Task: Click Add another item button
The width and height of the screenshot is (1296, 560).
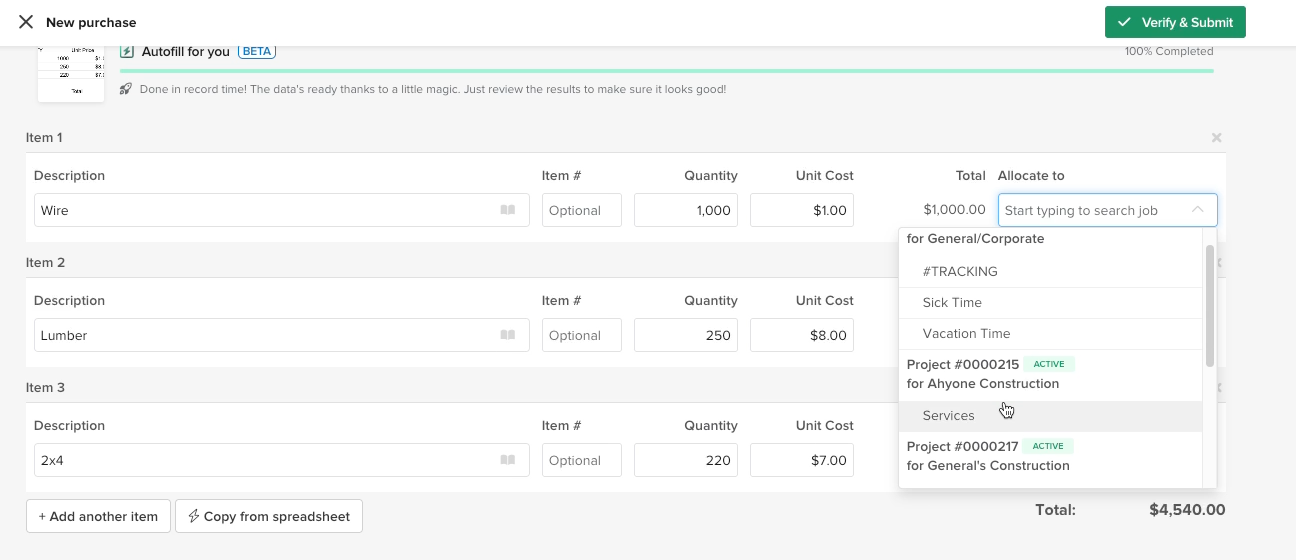Action: click(x=98, y=516)
